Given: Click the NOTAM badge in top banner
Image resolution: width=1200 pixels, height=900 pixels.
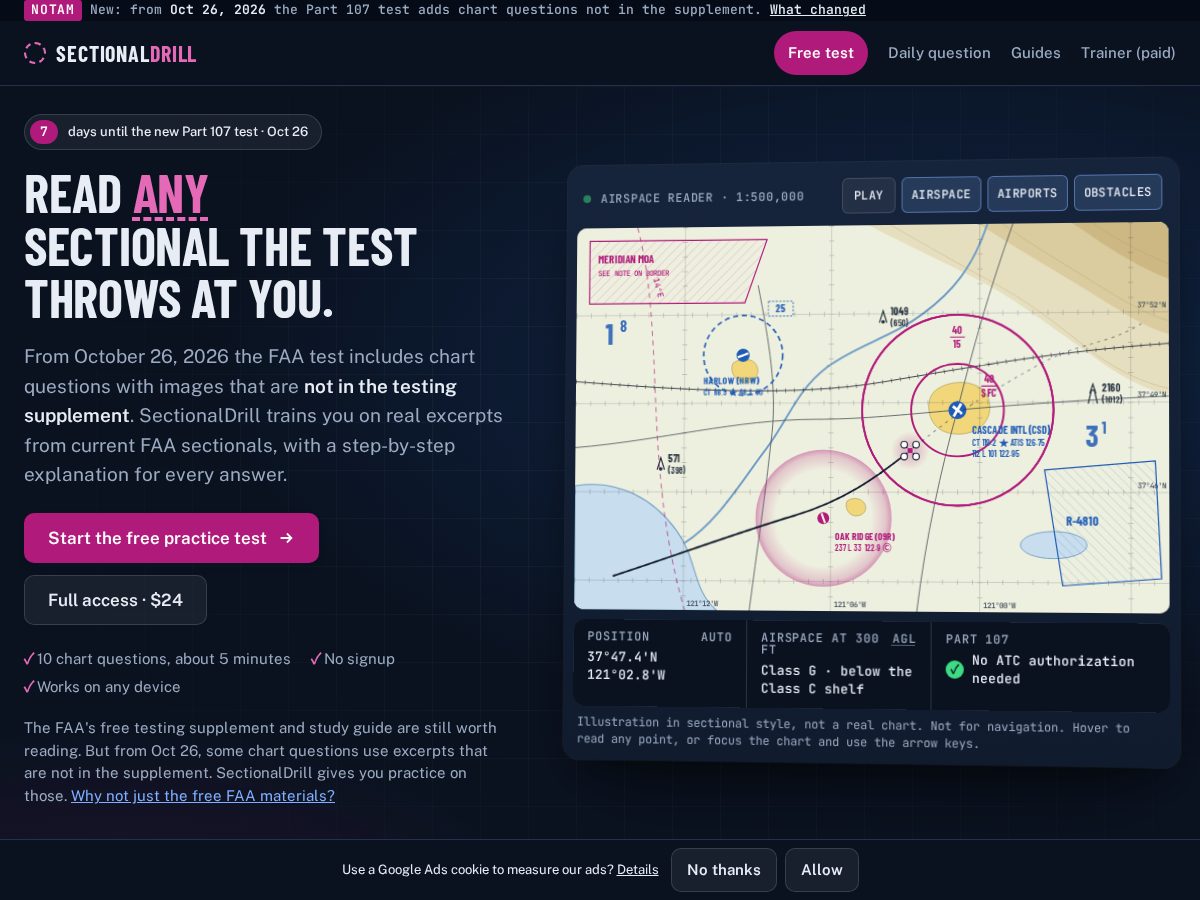Looking at the screenshot, I should (53, 9).
